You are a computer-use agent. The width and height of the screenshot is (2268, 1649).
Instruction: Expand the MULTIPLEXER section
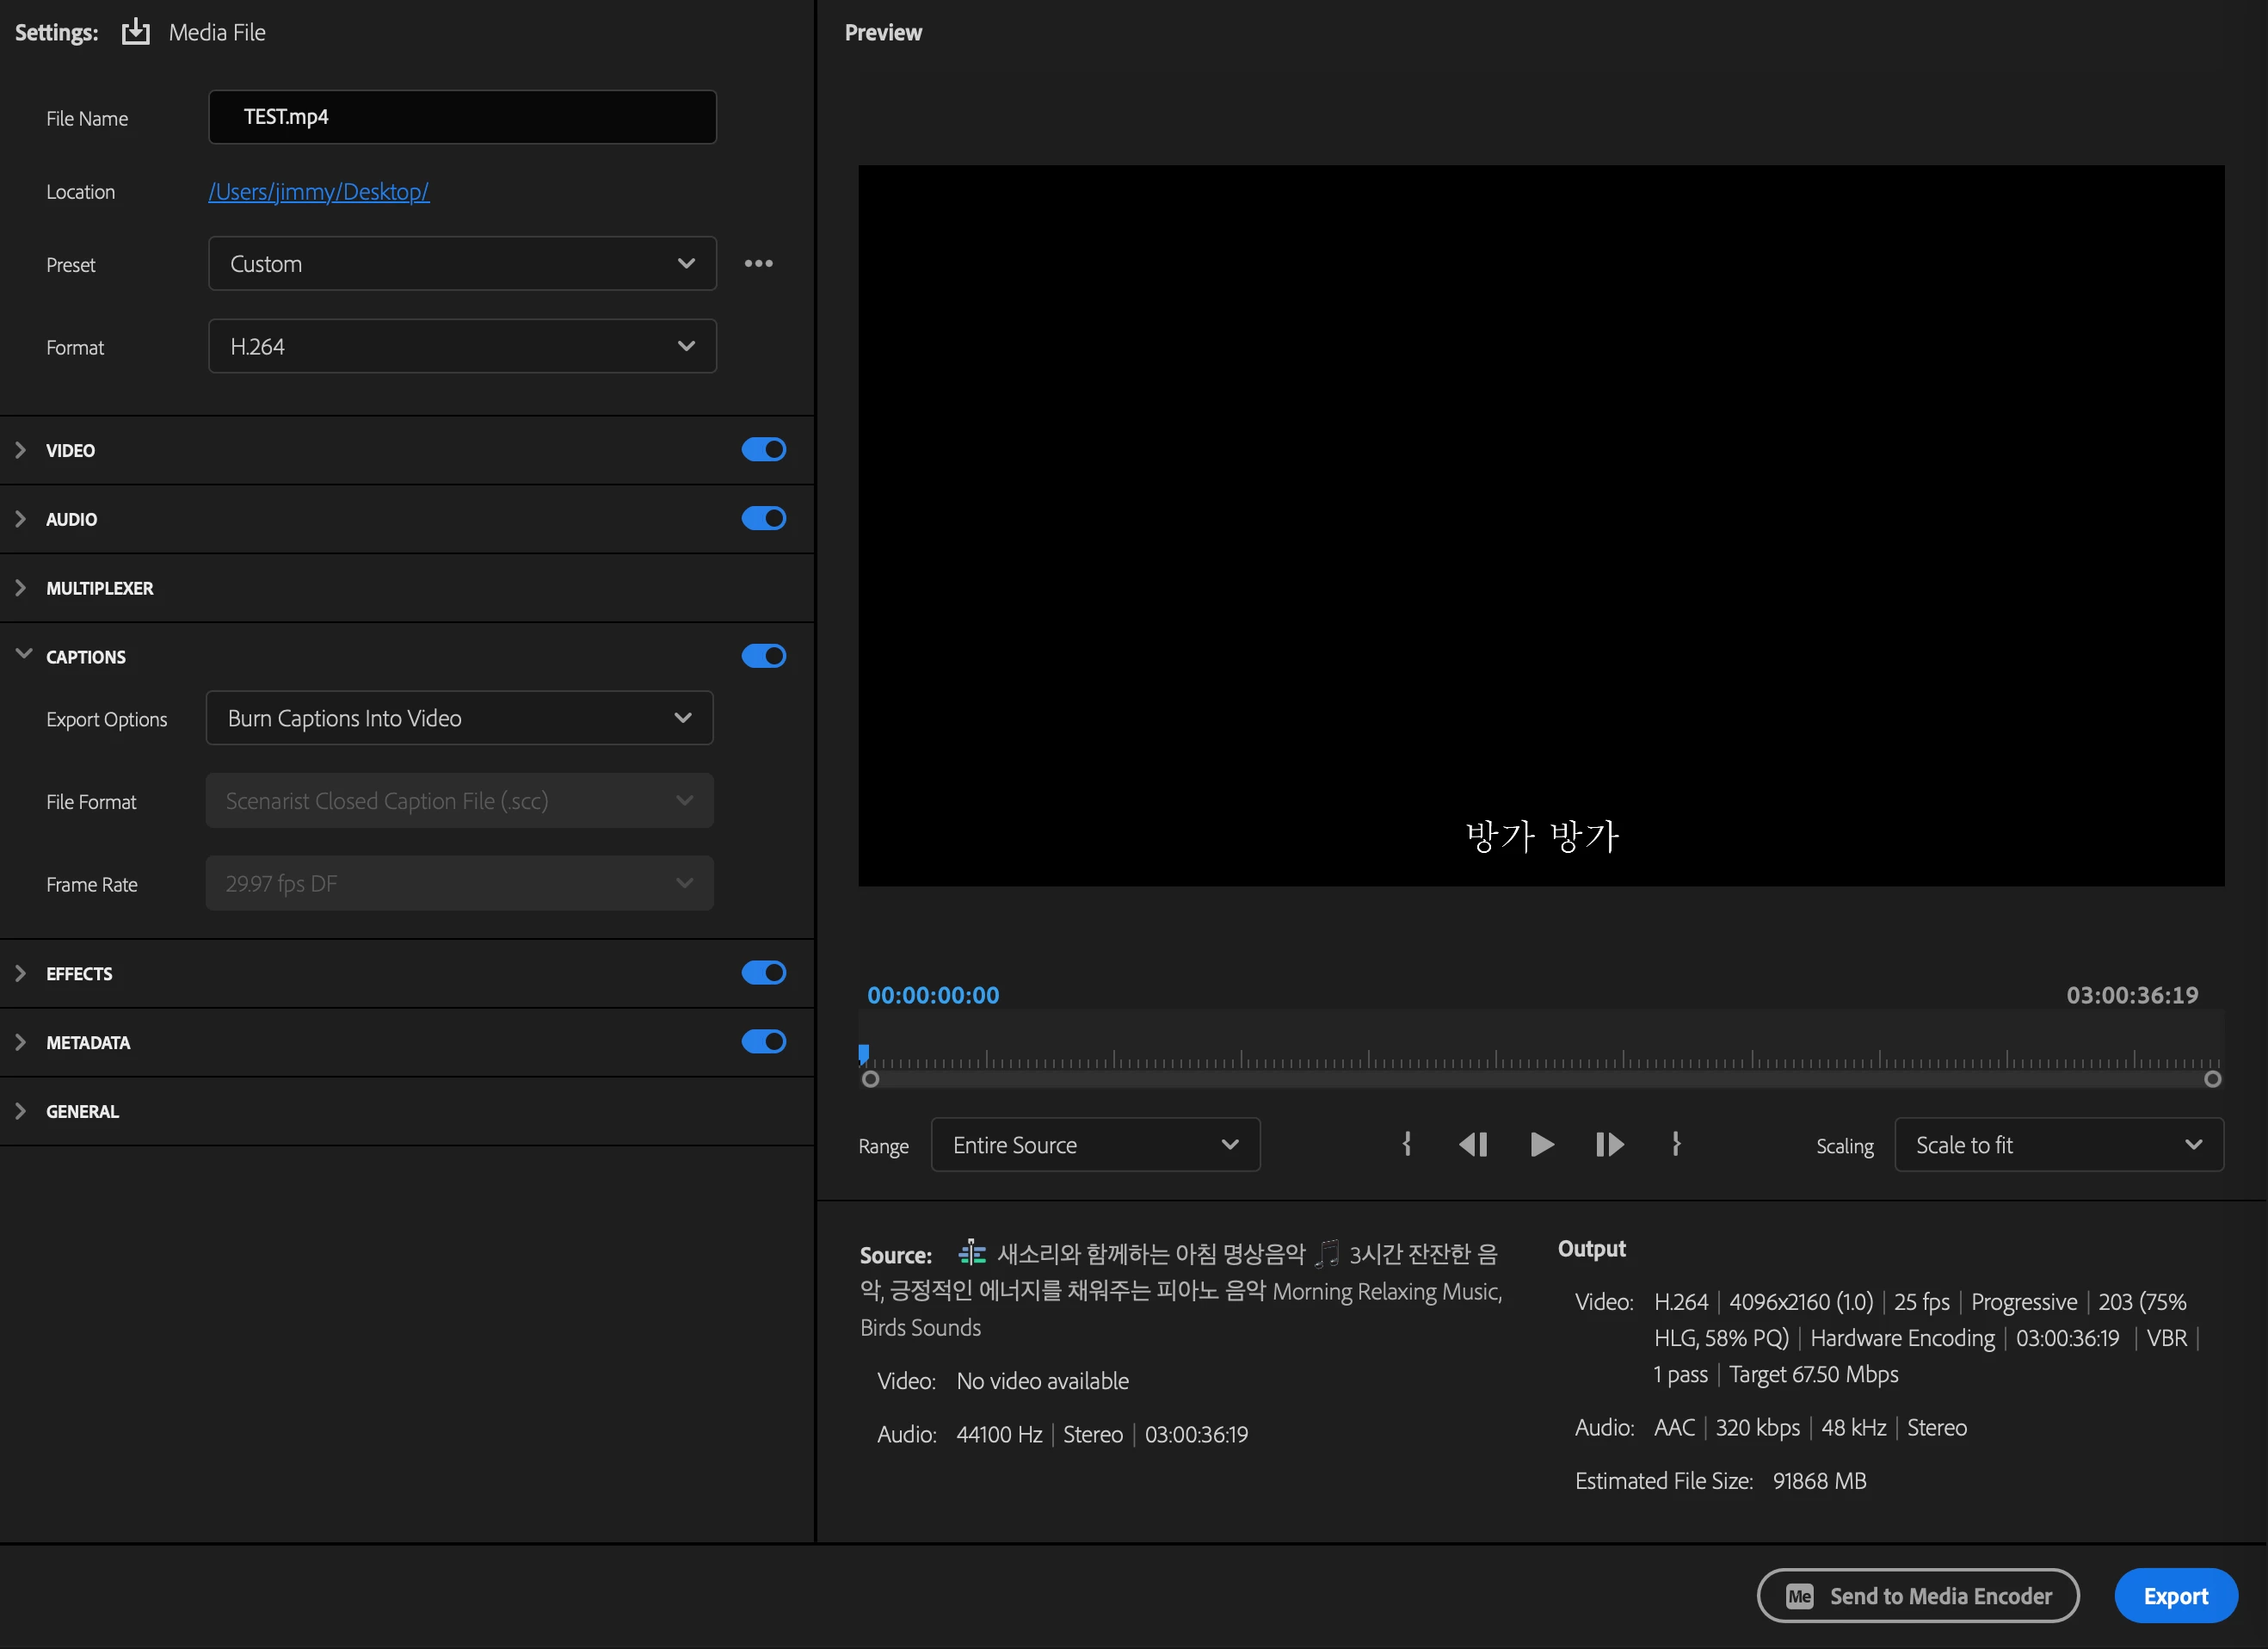[x=99, y=588]
